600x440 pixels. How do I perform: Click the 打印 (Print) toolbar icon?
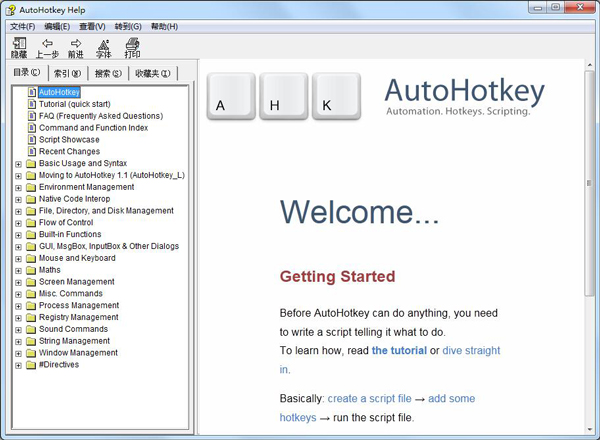pos(133,44)
